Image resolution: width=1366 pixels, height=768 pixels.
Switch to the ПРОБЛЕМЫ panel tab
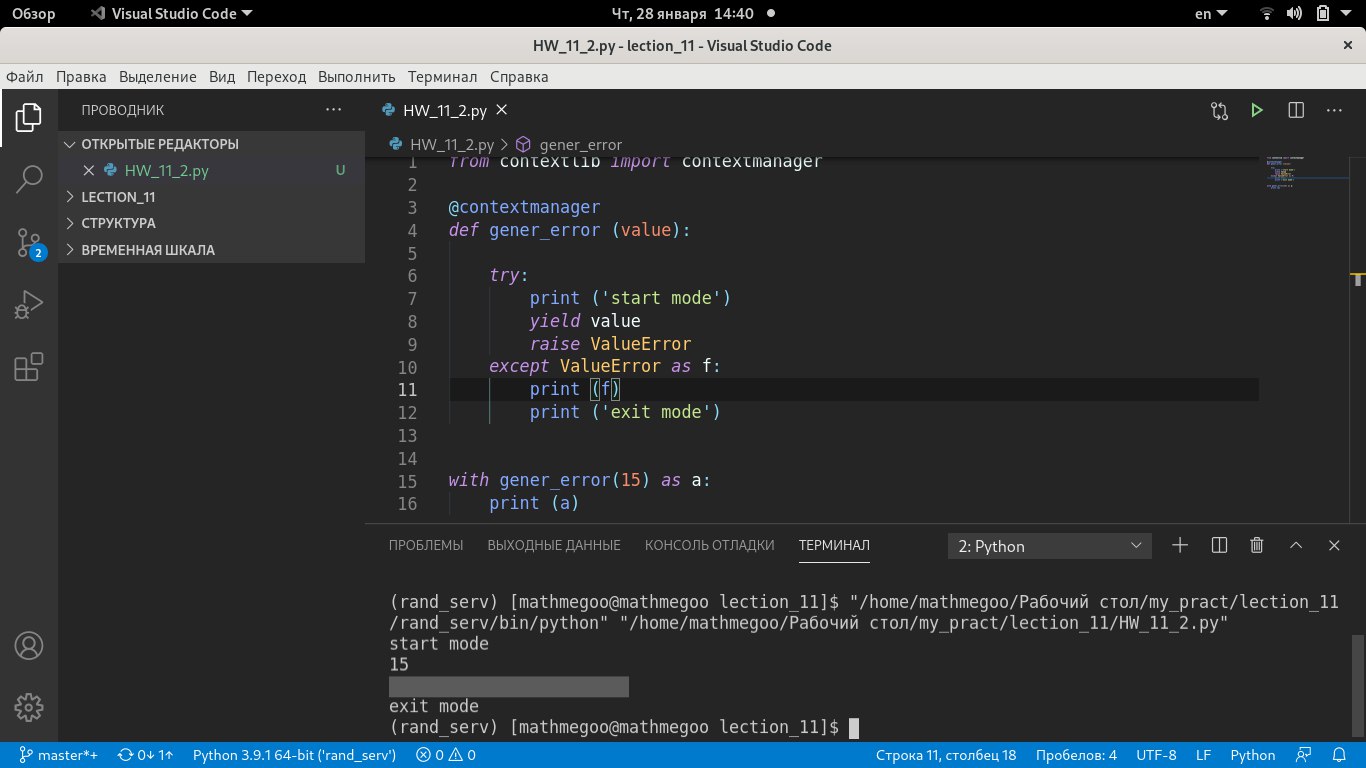pos(425,545)
